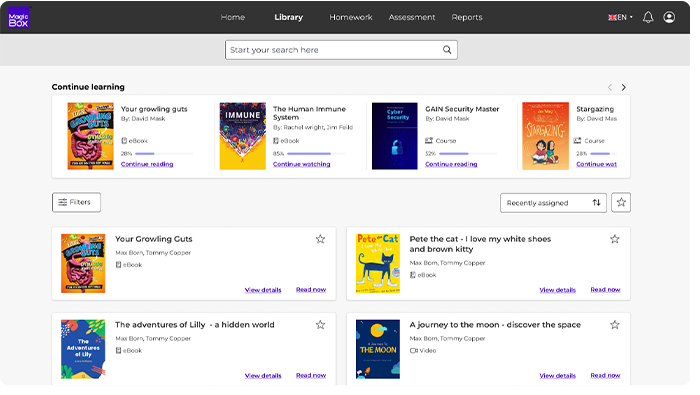Open The Moon video cover thumbnail
The height and width of the screenshot is (395, 700).
[378, 349]
